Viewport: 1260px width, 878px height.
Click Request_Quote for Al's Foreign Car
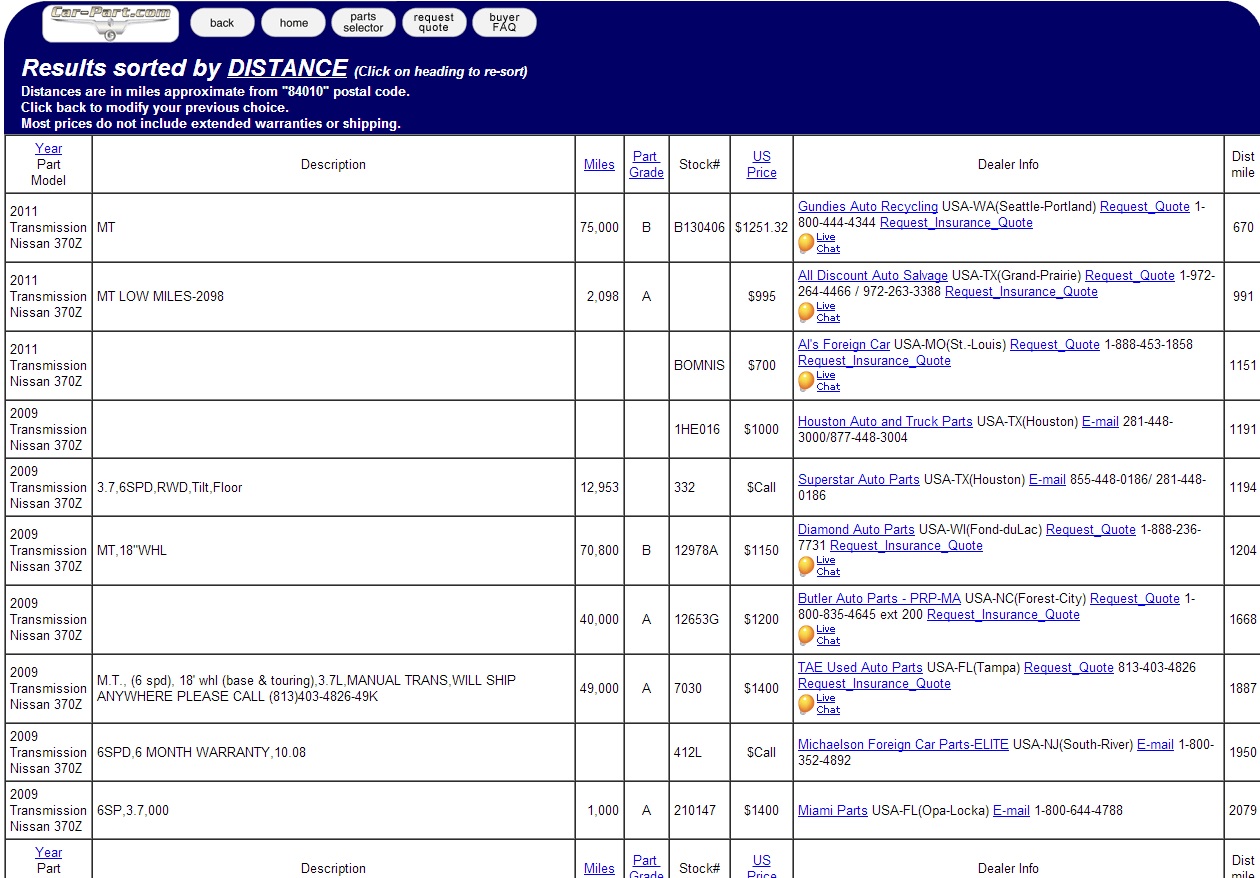(x=1055, y=345)
